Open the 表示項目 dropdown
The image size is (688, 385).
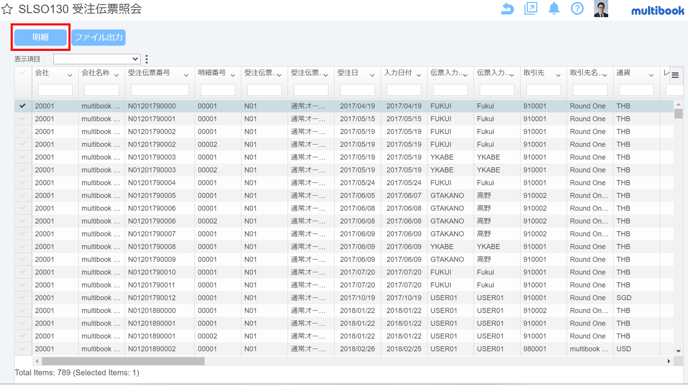pos(97,59)
